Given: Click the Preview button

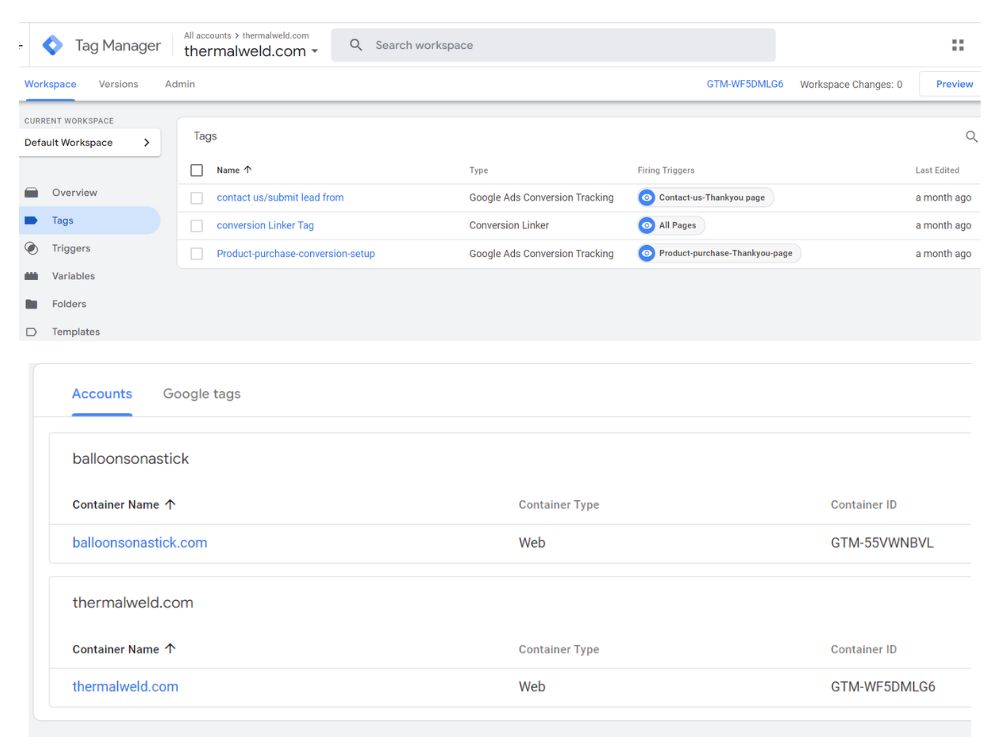Looking at the screenshot, I should 952,84.
